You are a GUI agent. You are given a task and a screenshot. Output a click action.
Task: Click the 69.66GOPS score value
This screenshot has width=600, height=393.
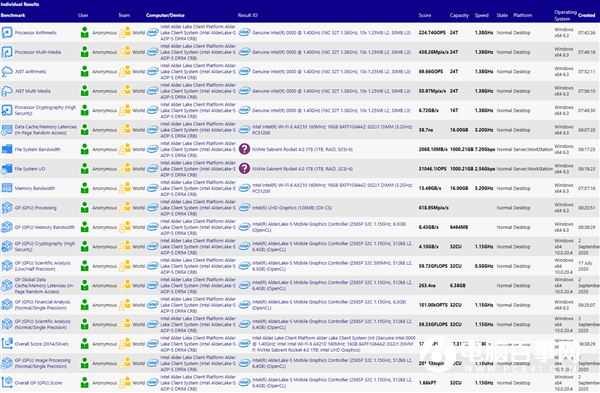click(431, 72)
